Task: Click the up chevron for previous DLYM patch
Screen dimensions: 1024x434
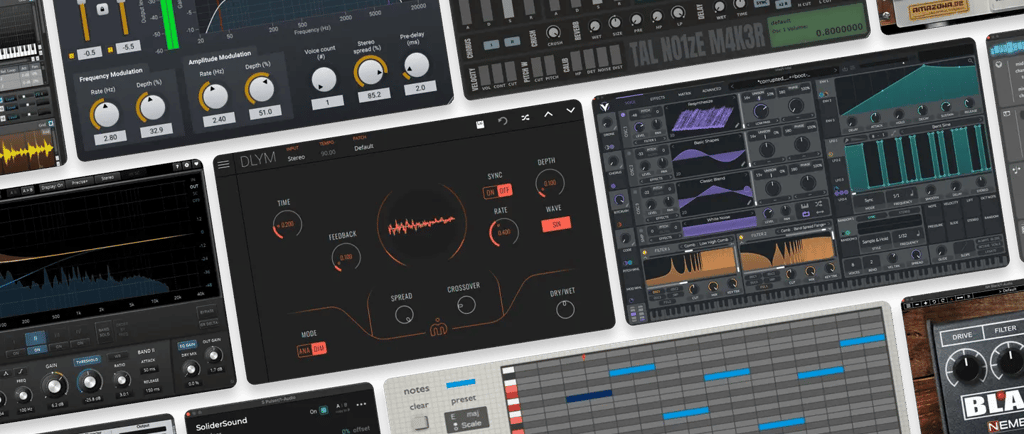Action: [x=549, y=114]
